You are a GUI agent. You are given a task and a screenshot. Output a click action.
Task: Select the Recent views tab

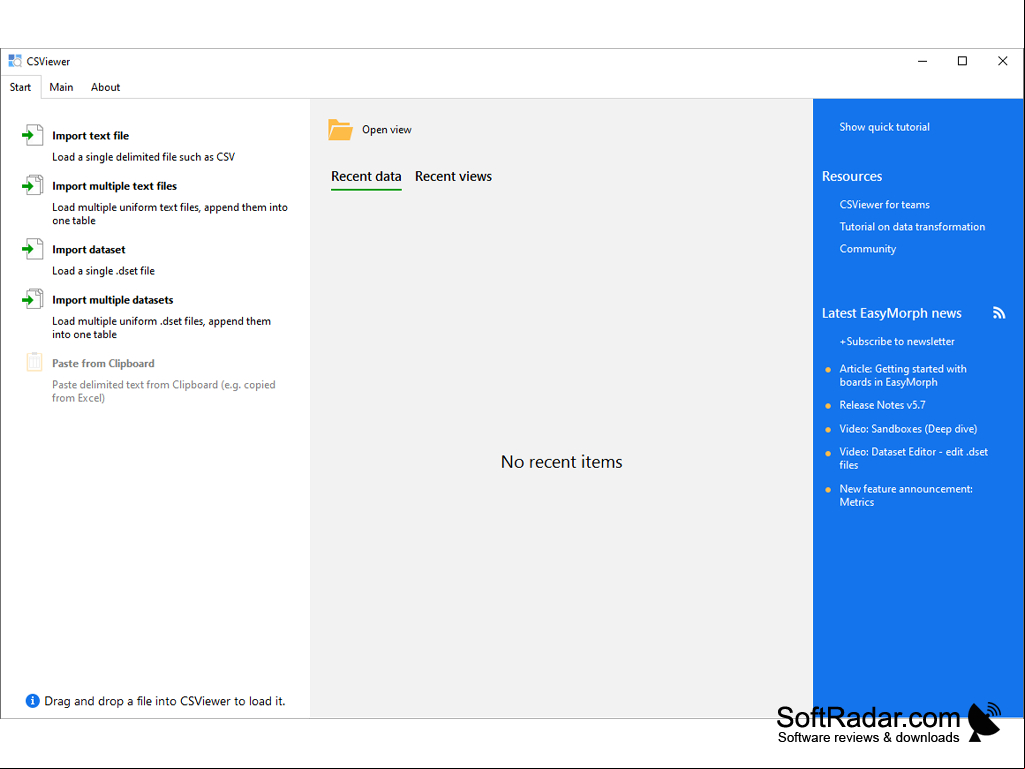[x=453, y=177]
